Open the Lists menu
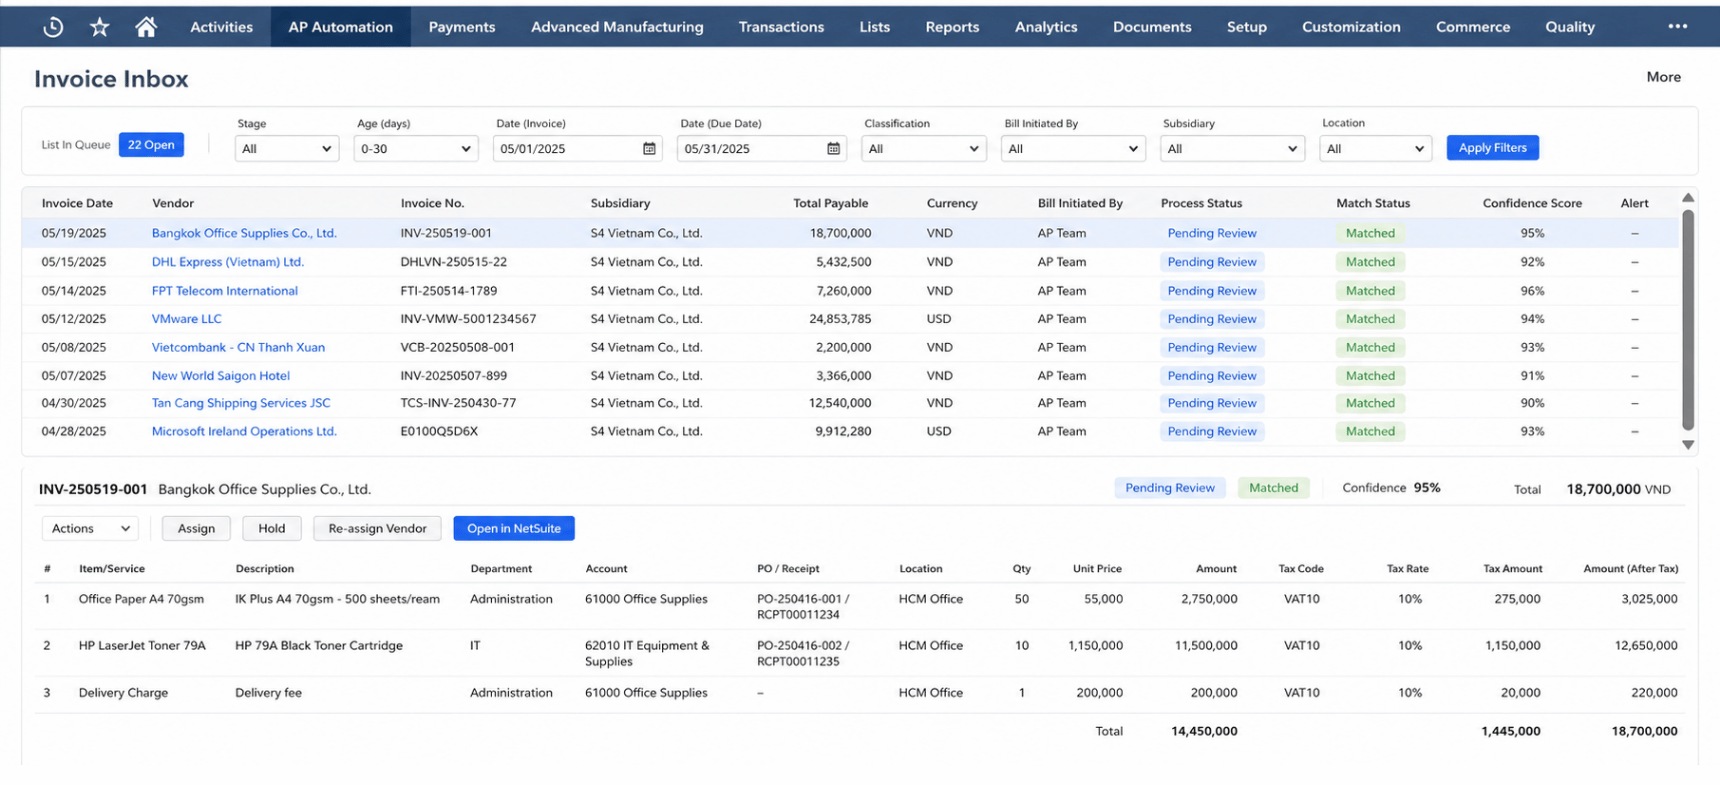This screenshot has width=1720, height=785. [x=875, y=27]
